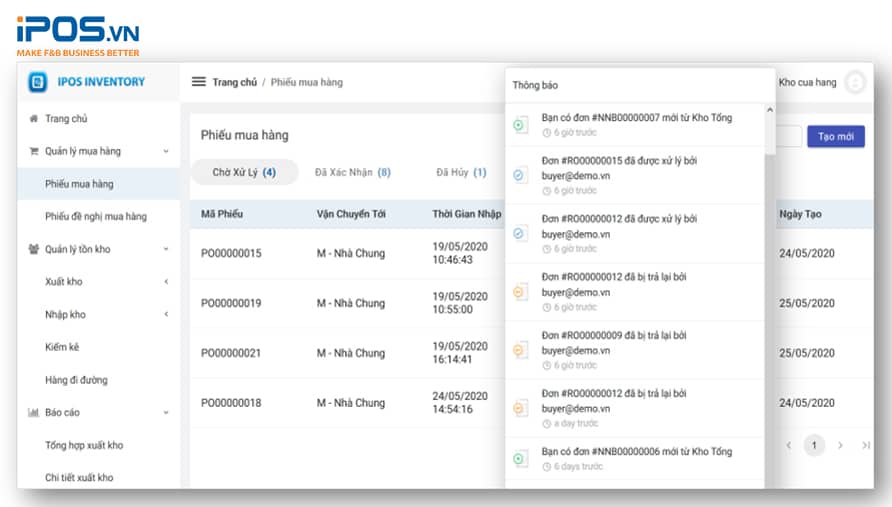Click the home icon beside Trang chủ
This screenshot has height=507, width=892.
34,119
